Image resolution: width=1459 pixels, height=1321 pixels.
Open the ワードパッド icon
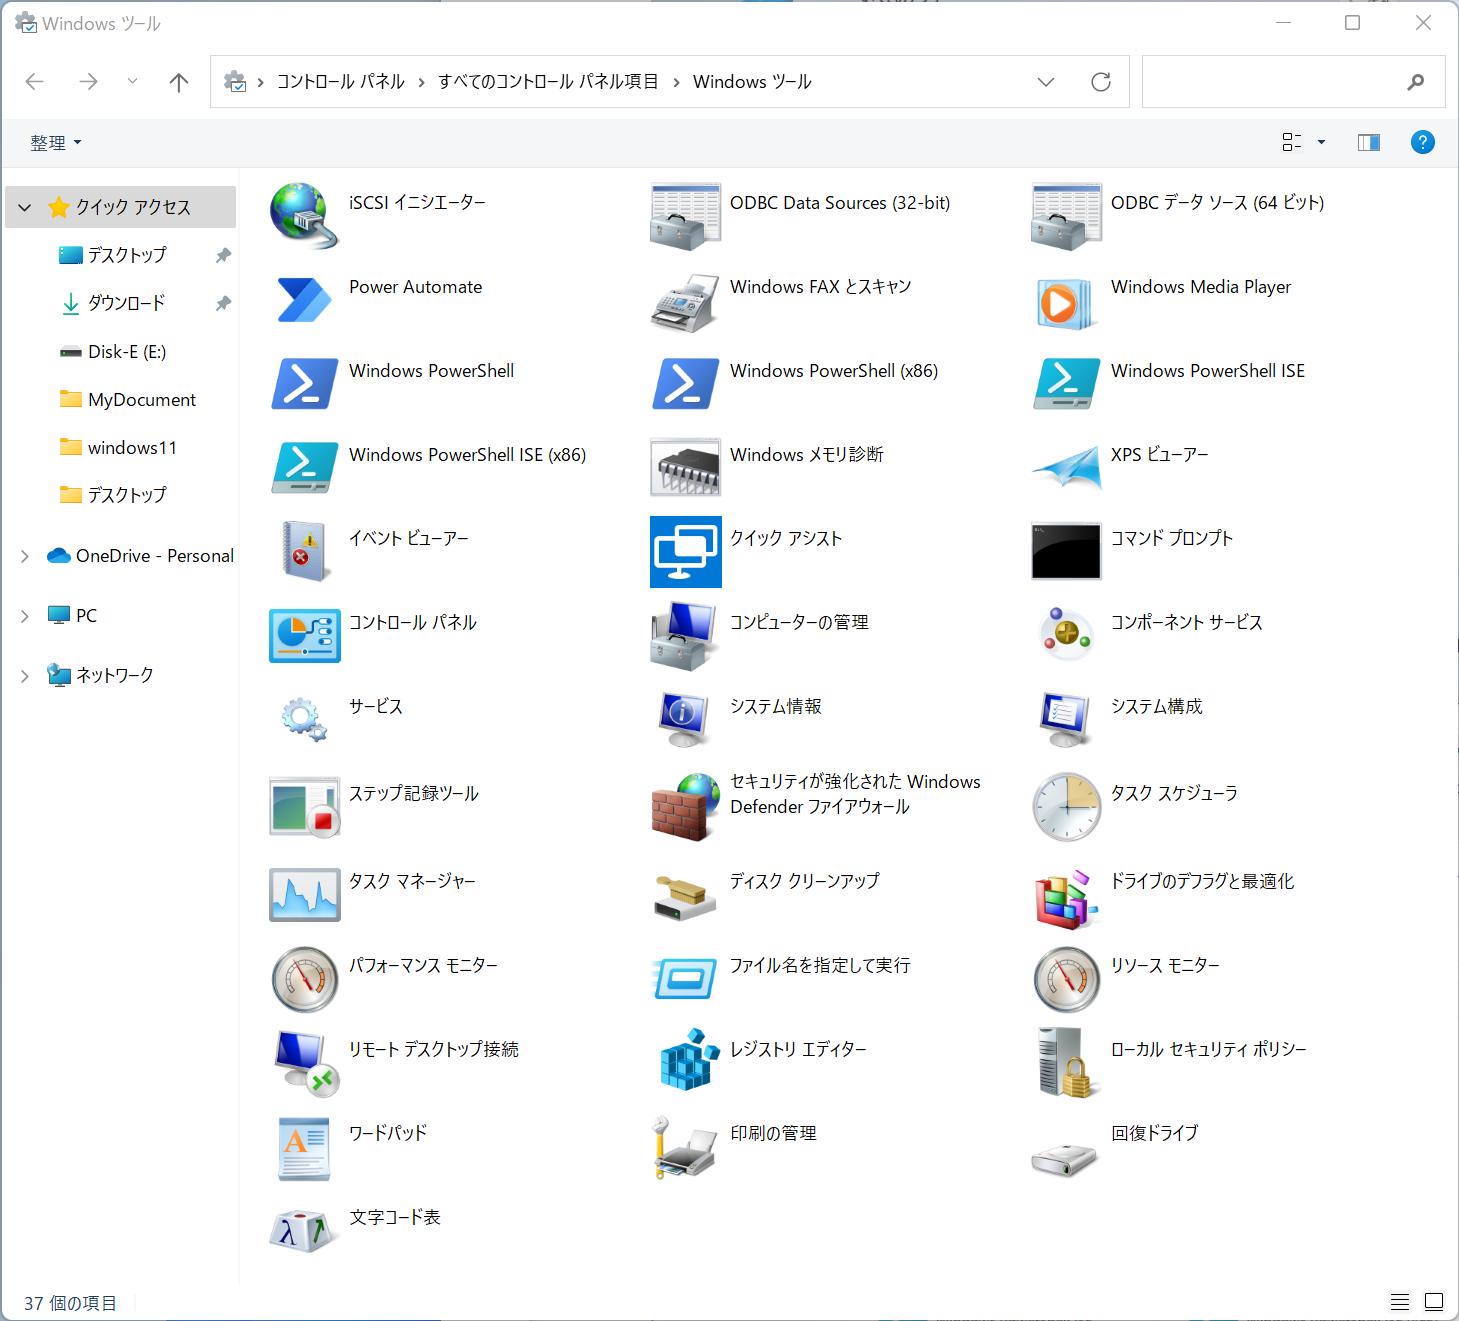tap(304, 1147)
